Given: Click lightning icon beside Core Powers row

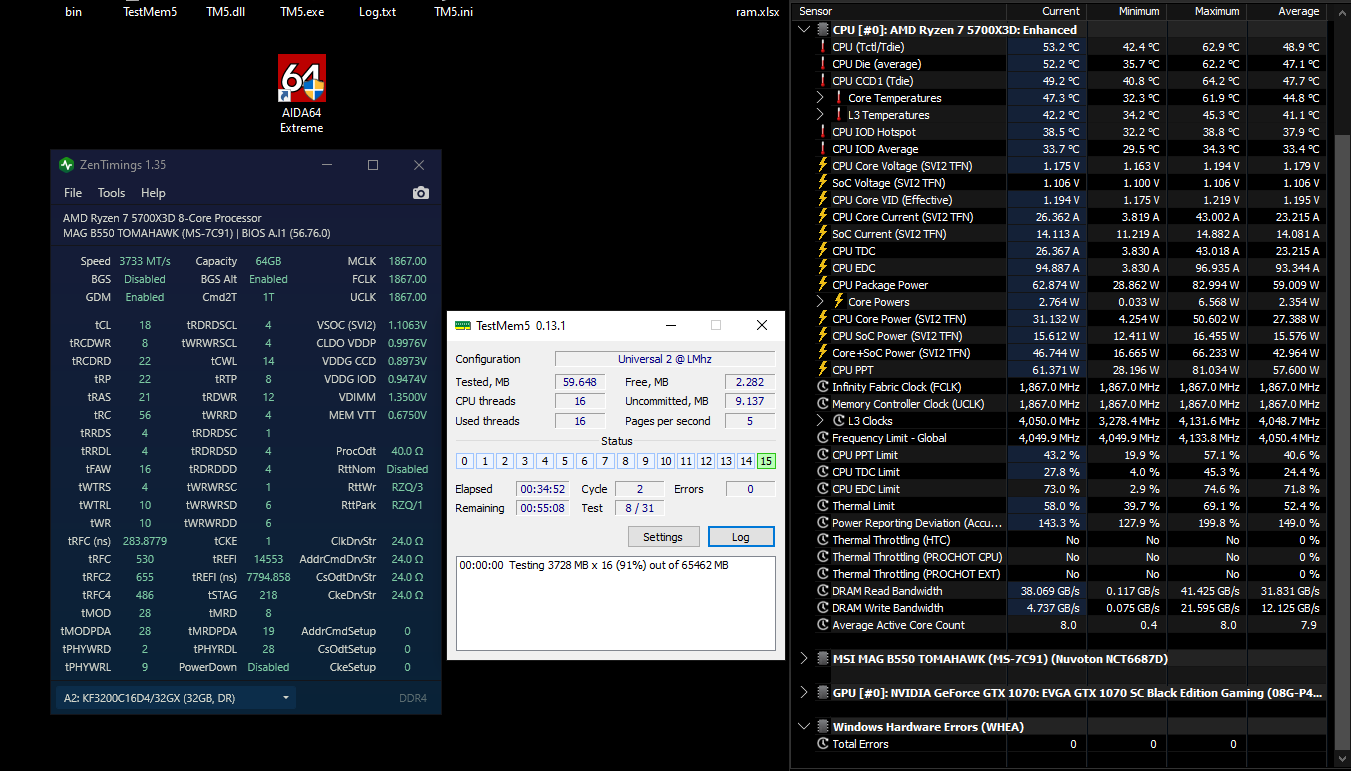Looking at the screenshot, I should click(x=839, y=302).
